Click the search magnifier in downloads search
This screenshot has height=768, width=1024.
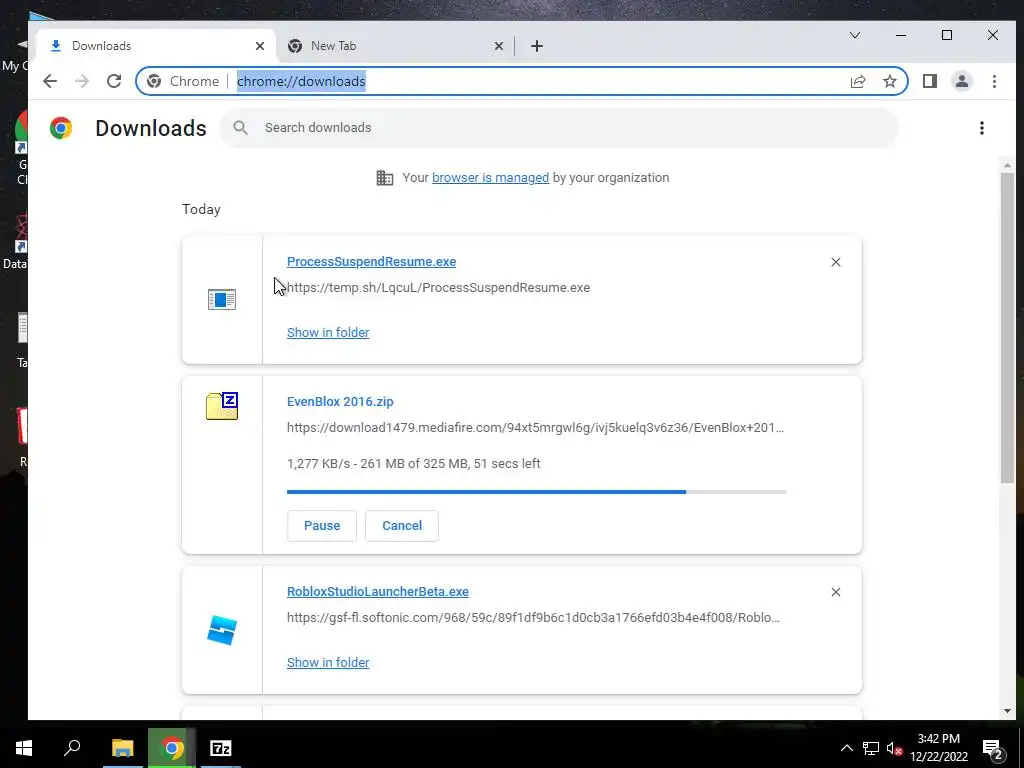[240, 128]
